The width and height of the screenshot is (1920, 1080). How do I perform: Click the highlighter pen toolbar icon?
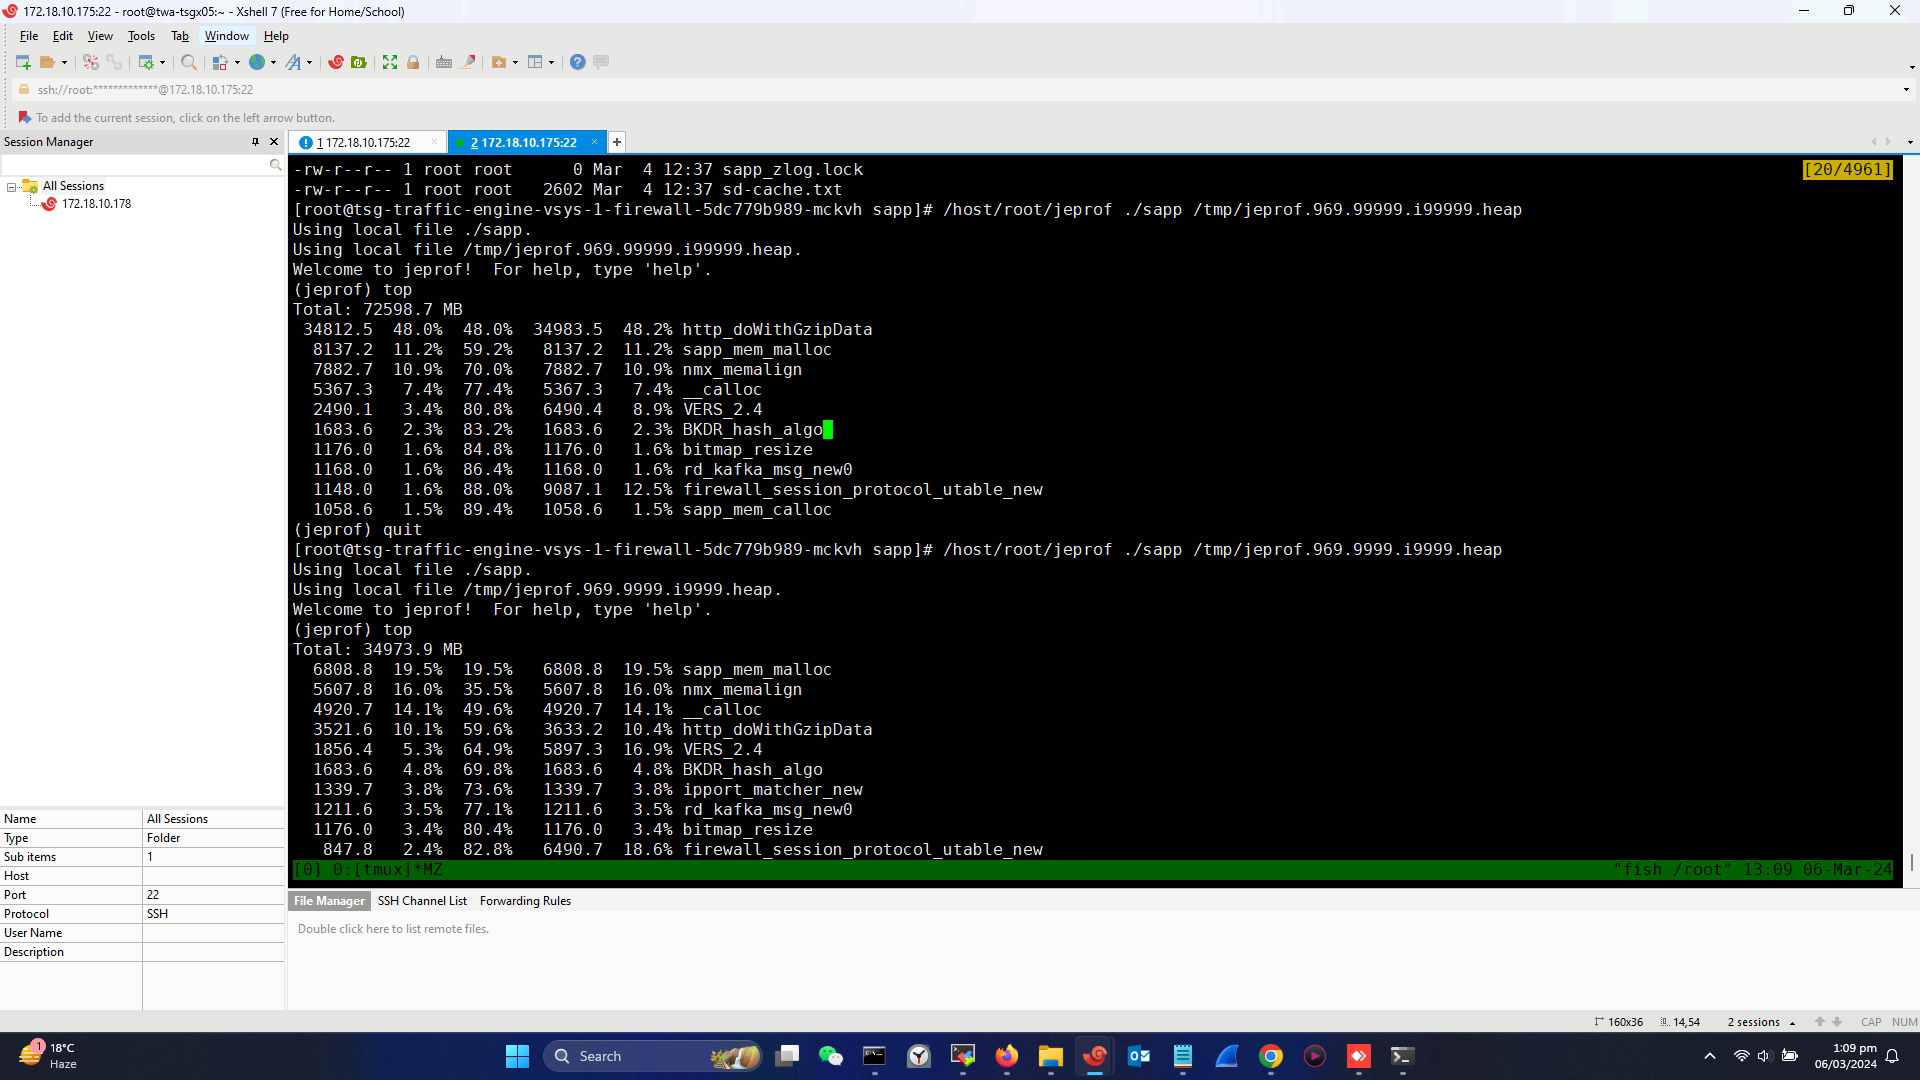coord(468,62)
